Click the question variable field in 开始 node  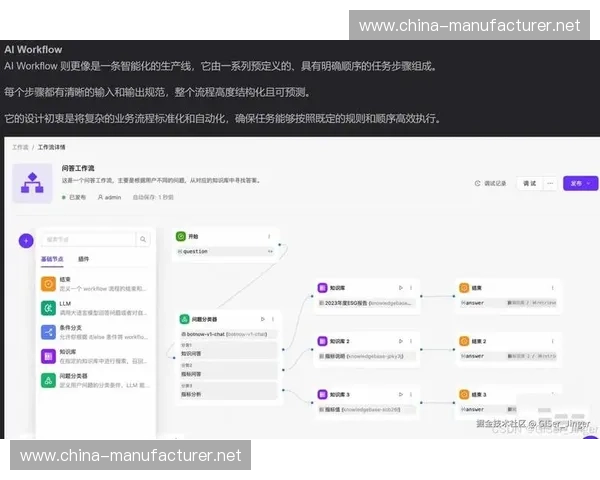[x=225, y=251]
